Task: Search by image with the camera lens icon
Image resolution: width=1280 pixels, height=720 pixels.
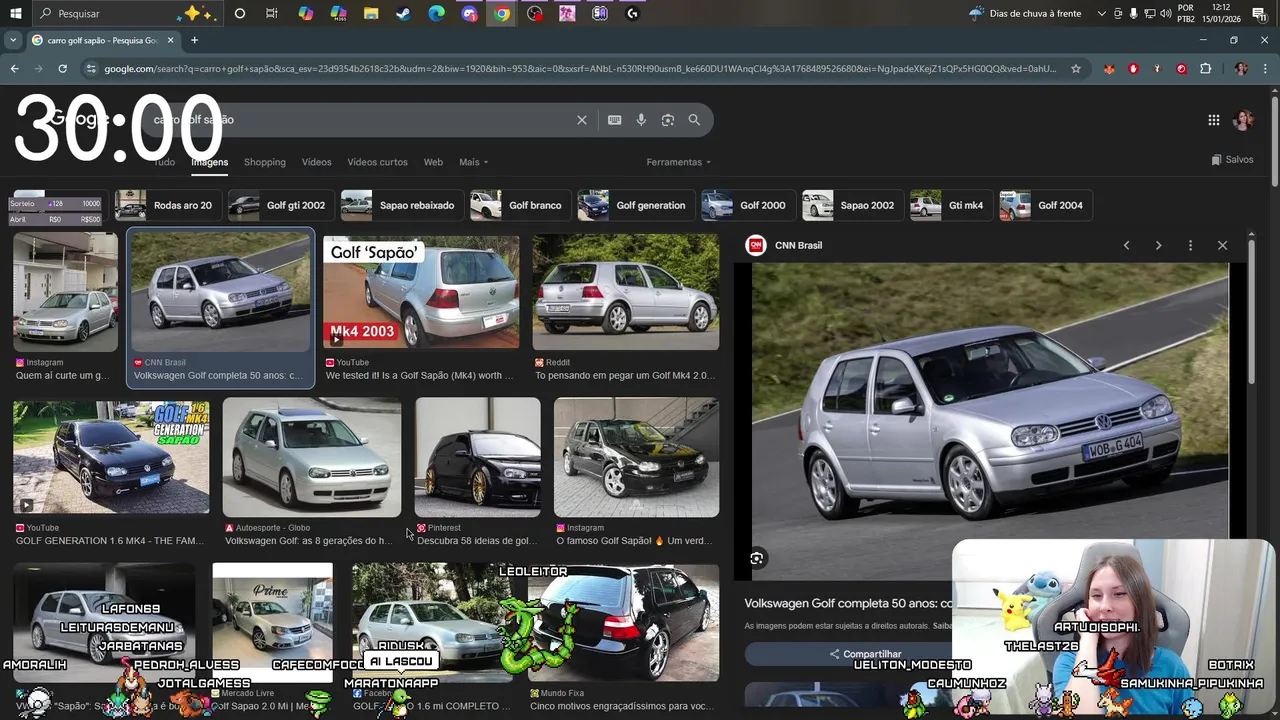Action: coord(668,120)
